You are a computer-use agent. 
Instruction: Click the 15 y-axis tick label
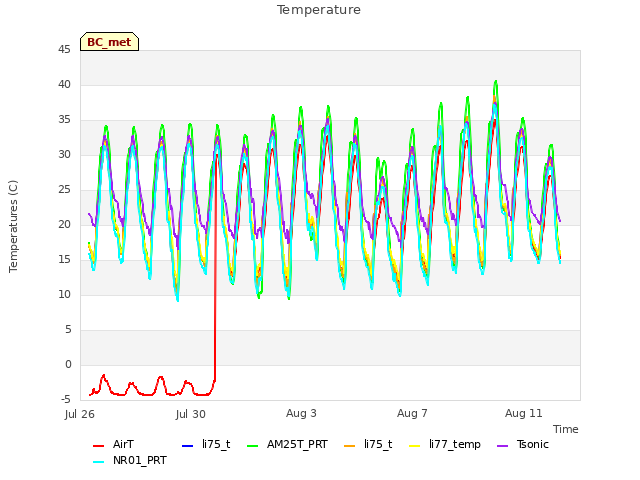coord(64,260)
